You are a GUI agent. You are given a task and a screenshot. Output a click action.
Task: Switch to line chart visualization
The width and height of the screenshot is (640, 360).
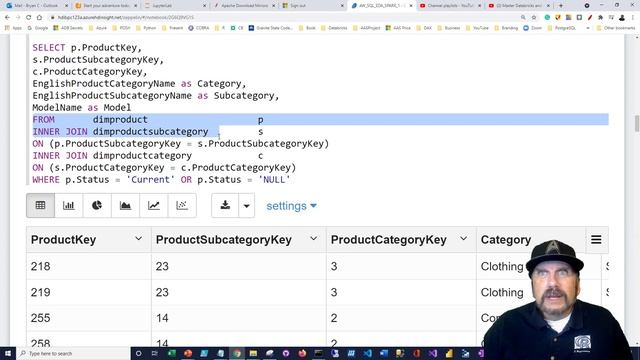153,205
